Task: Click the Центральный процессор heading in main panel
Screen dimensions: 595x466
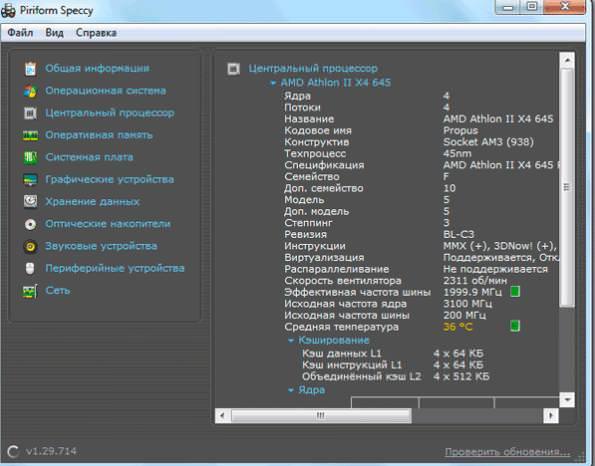Action: [313, 68]
